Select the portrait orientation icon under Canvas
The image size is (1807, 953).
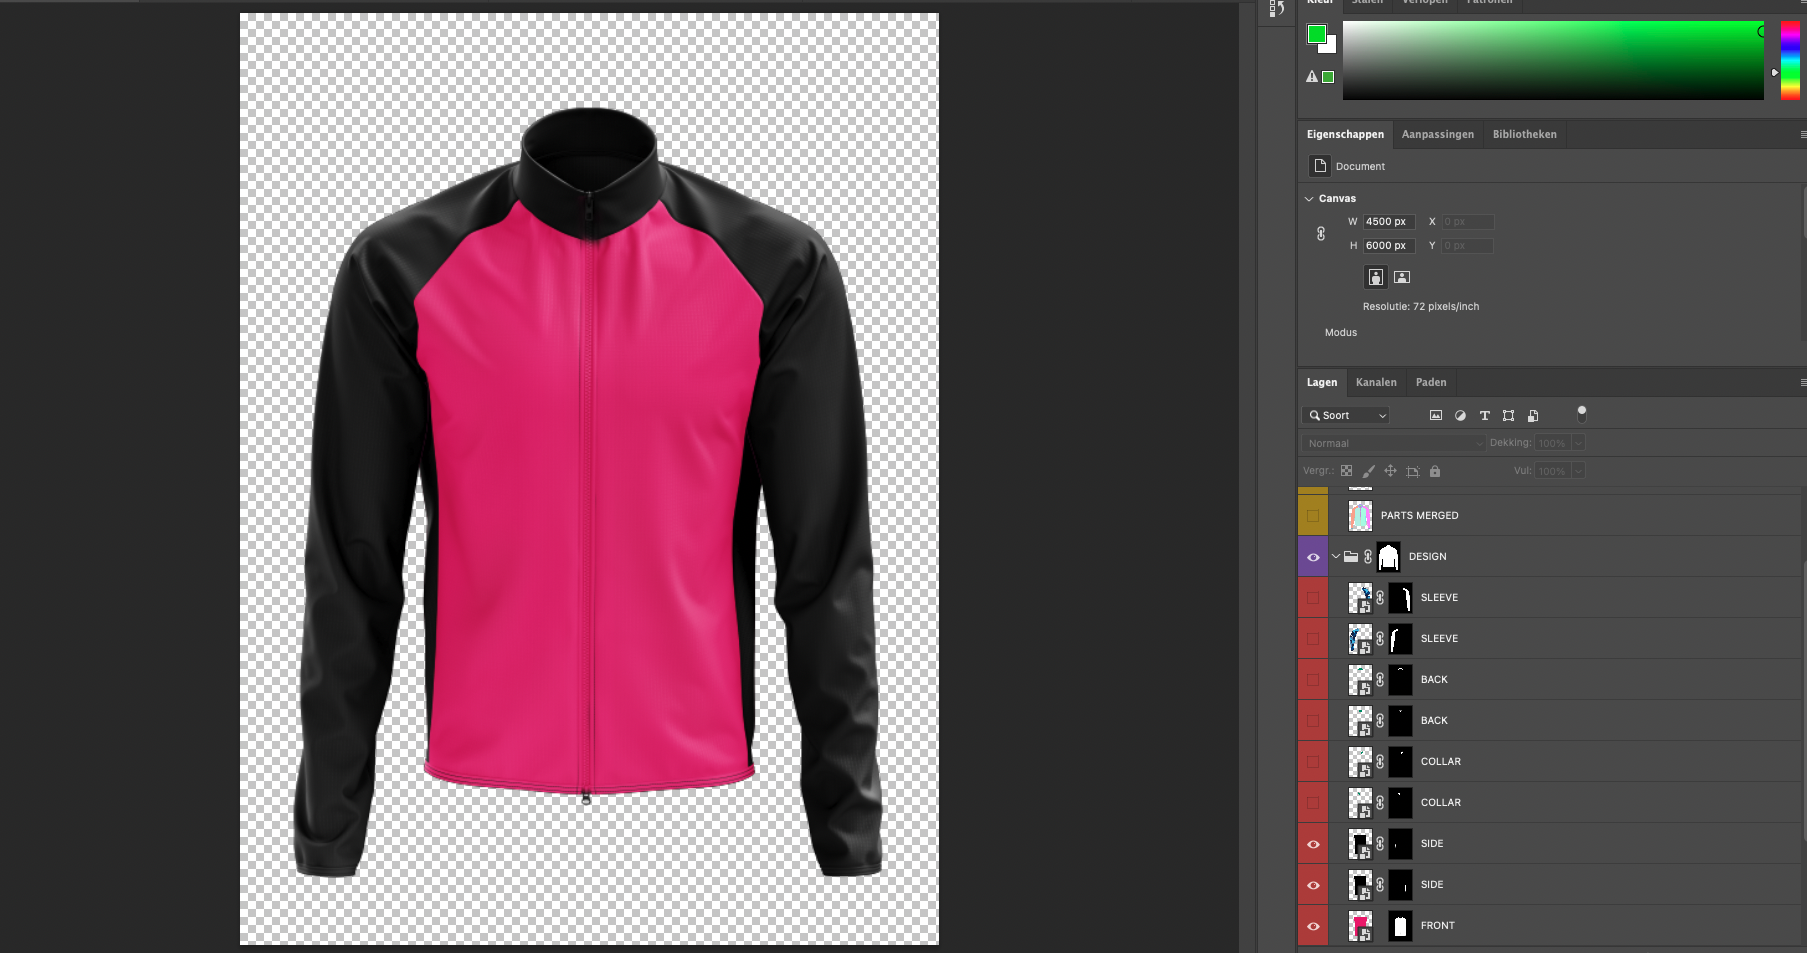[x=1375, y=277]
